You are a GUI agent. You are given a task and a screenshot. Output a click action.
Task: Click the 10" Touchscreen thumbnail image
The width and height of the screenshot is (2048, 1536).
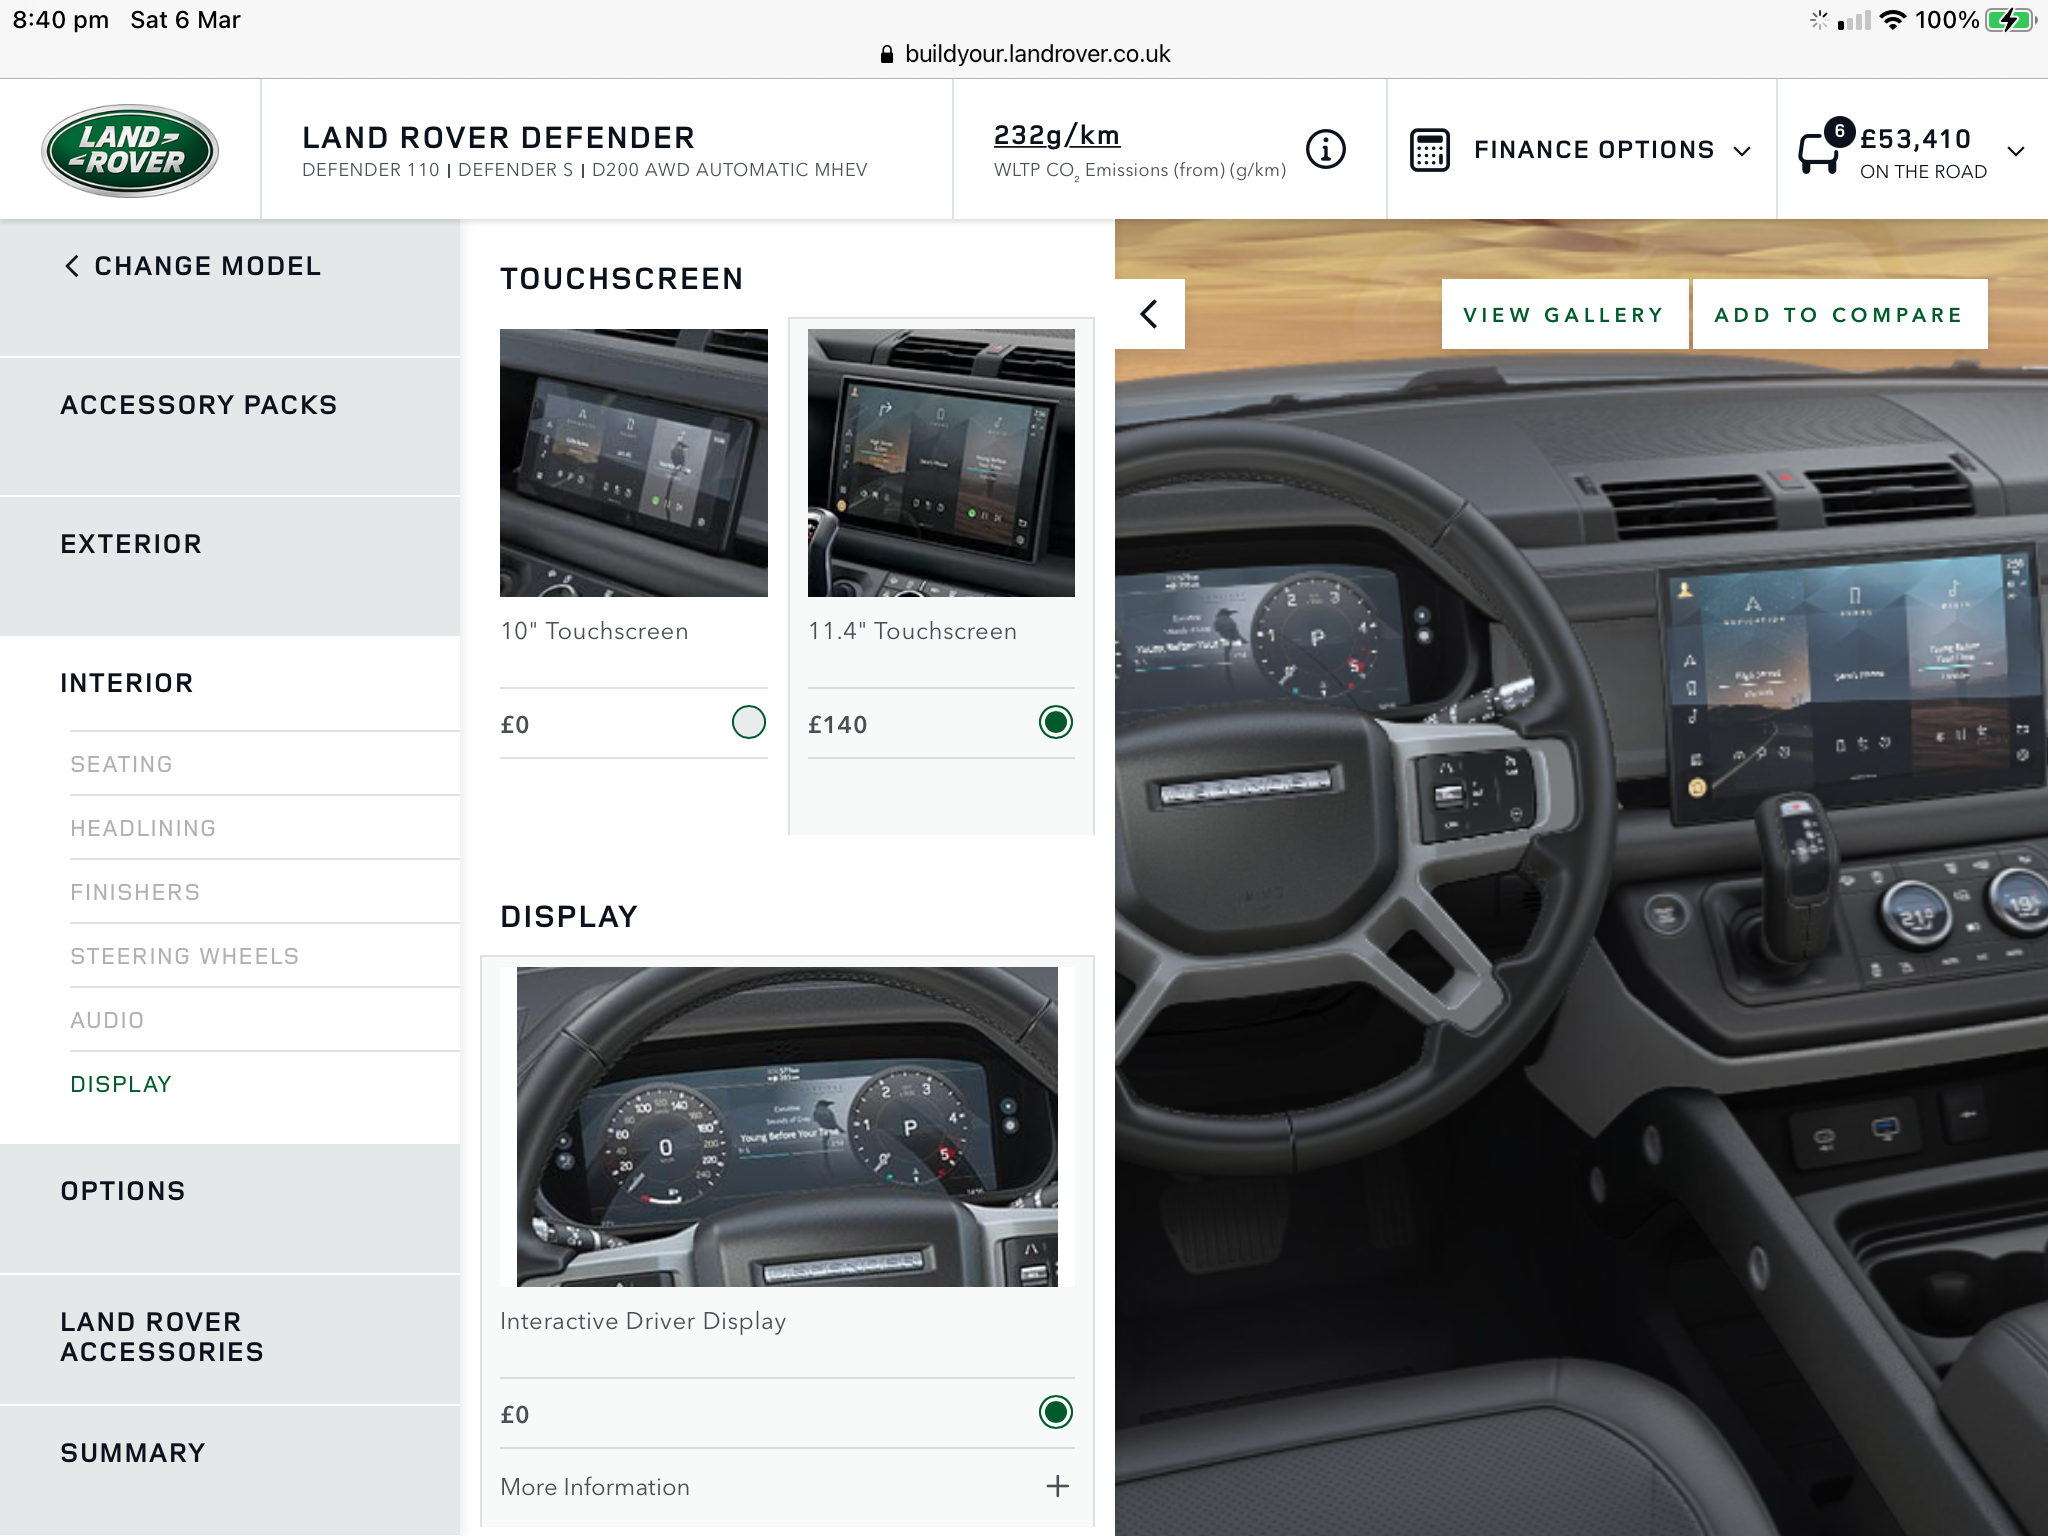coord(634,463)
